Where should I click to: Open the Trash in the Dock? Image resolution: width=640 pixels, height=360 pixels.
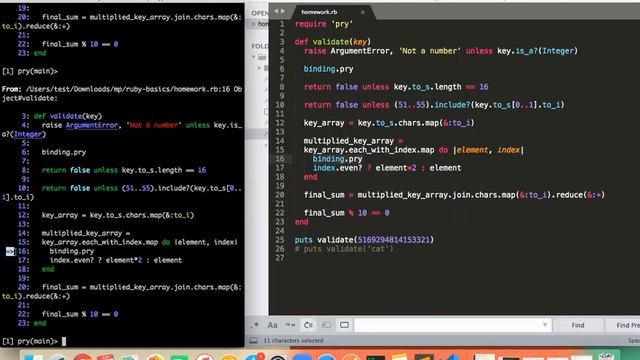(606, 357)
